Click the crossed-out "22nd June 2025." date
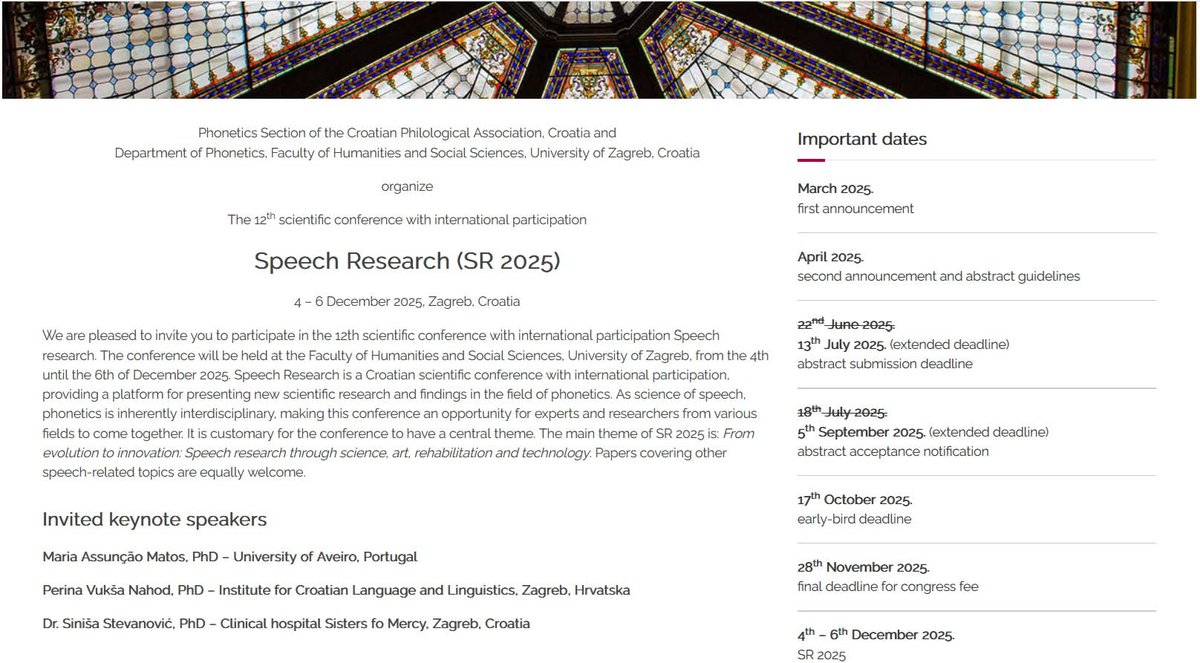 pos(846,324)
